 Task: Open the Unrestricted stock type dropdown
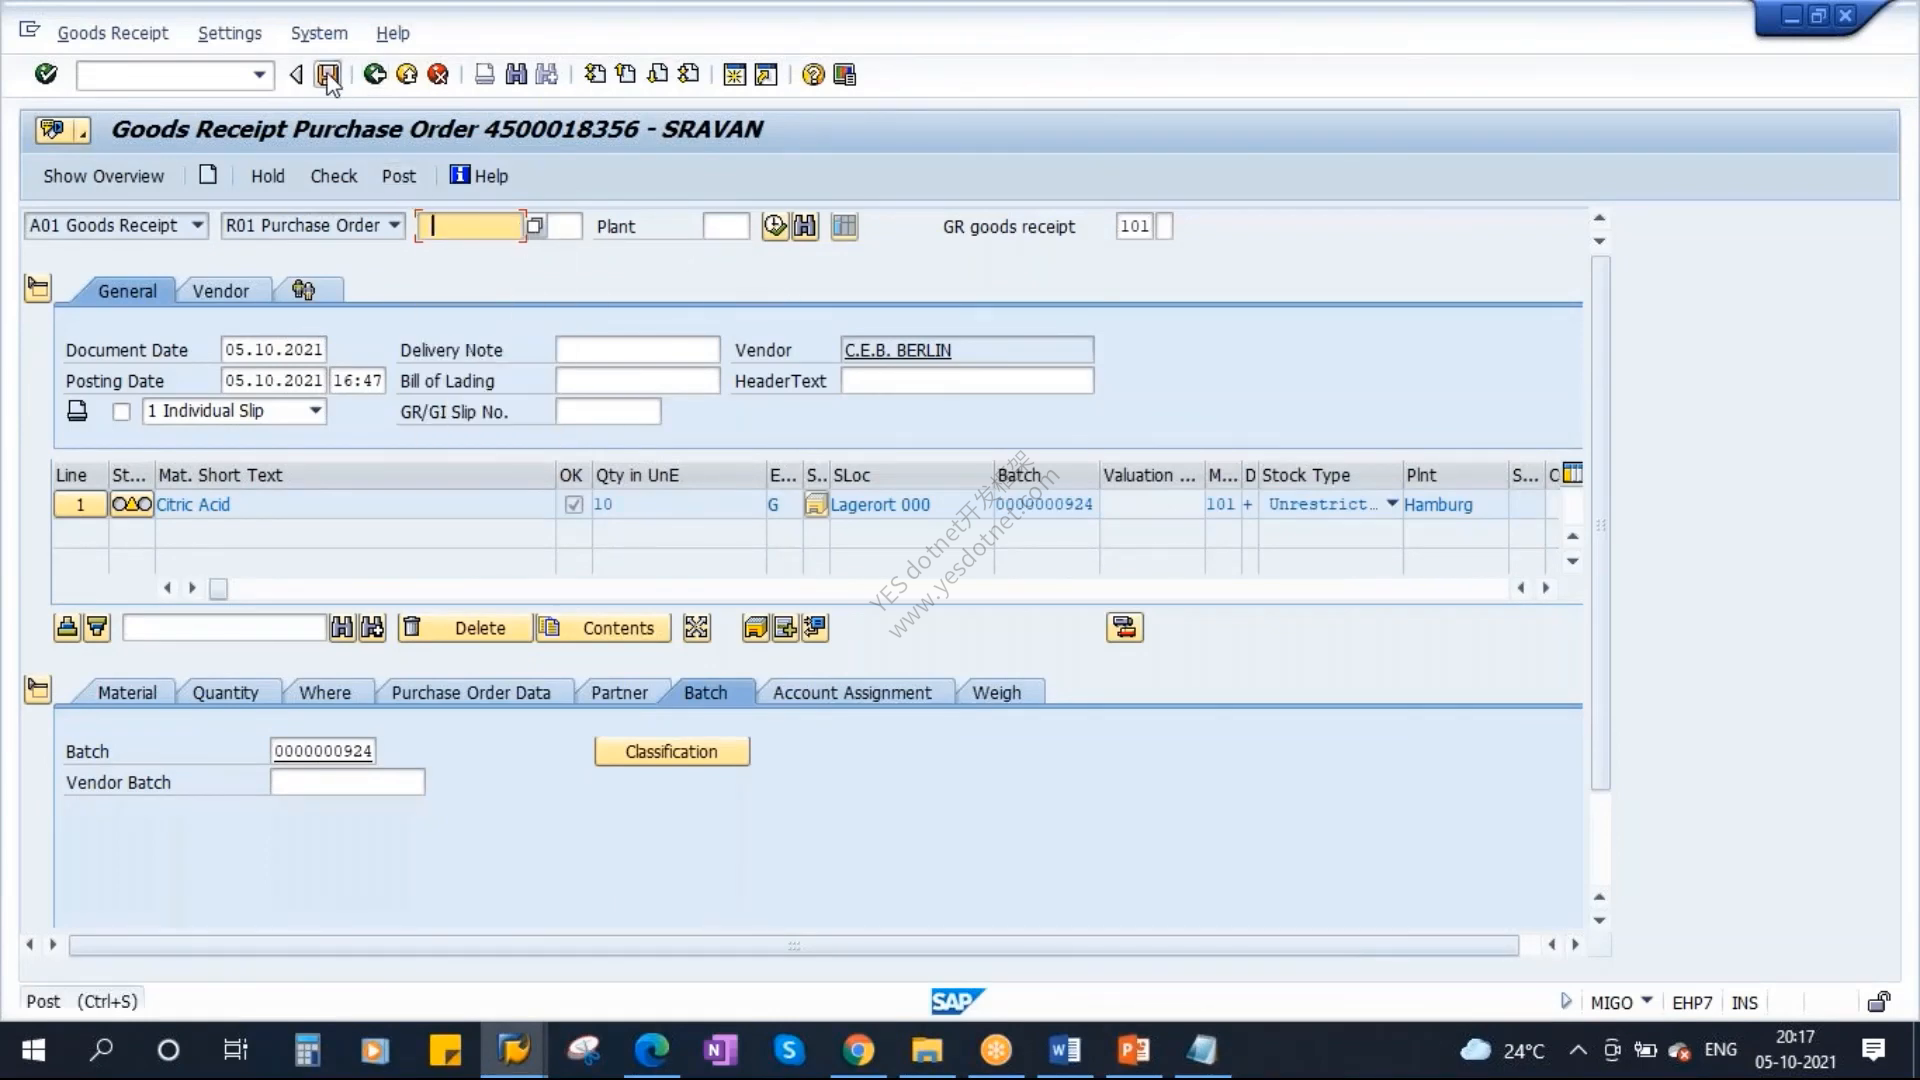[x=1391, y=504]
